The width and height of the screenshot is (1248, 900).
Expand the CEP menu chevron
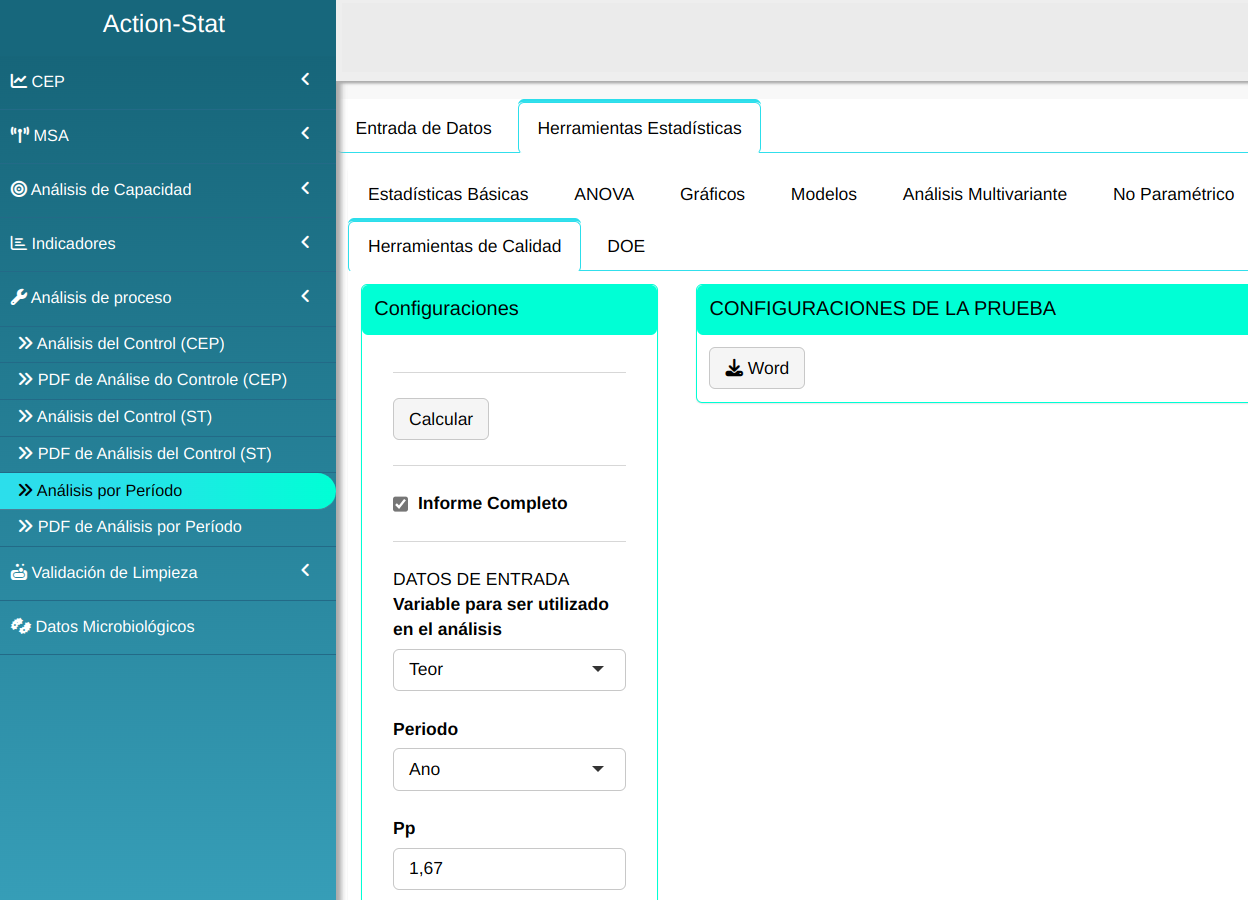[x=306, y=80]
